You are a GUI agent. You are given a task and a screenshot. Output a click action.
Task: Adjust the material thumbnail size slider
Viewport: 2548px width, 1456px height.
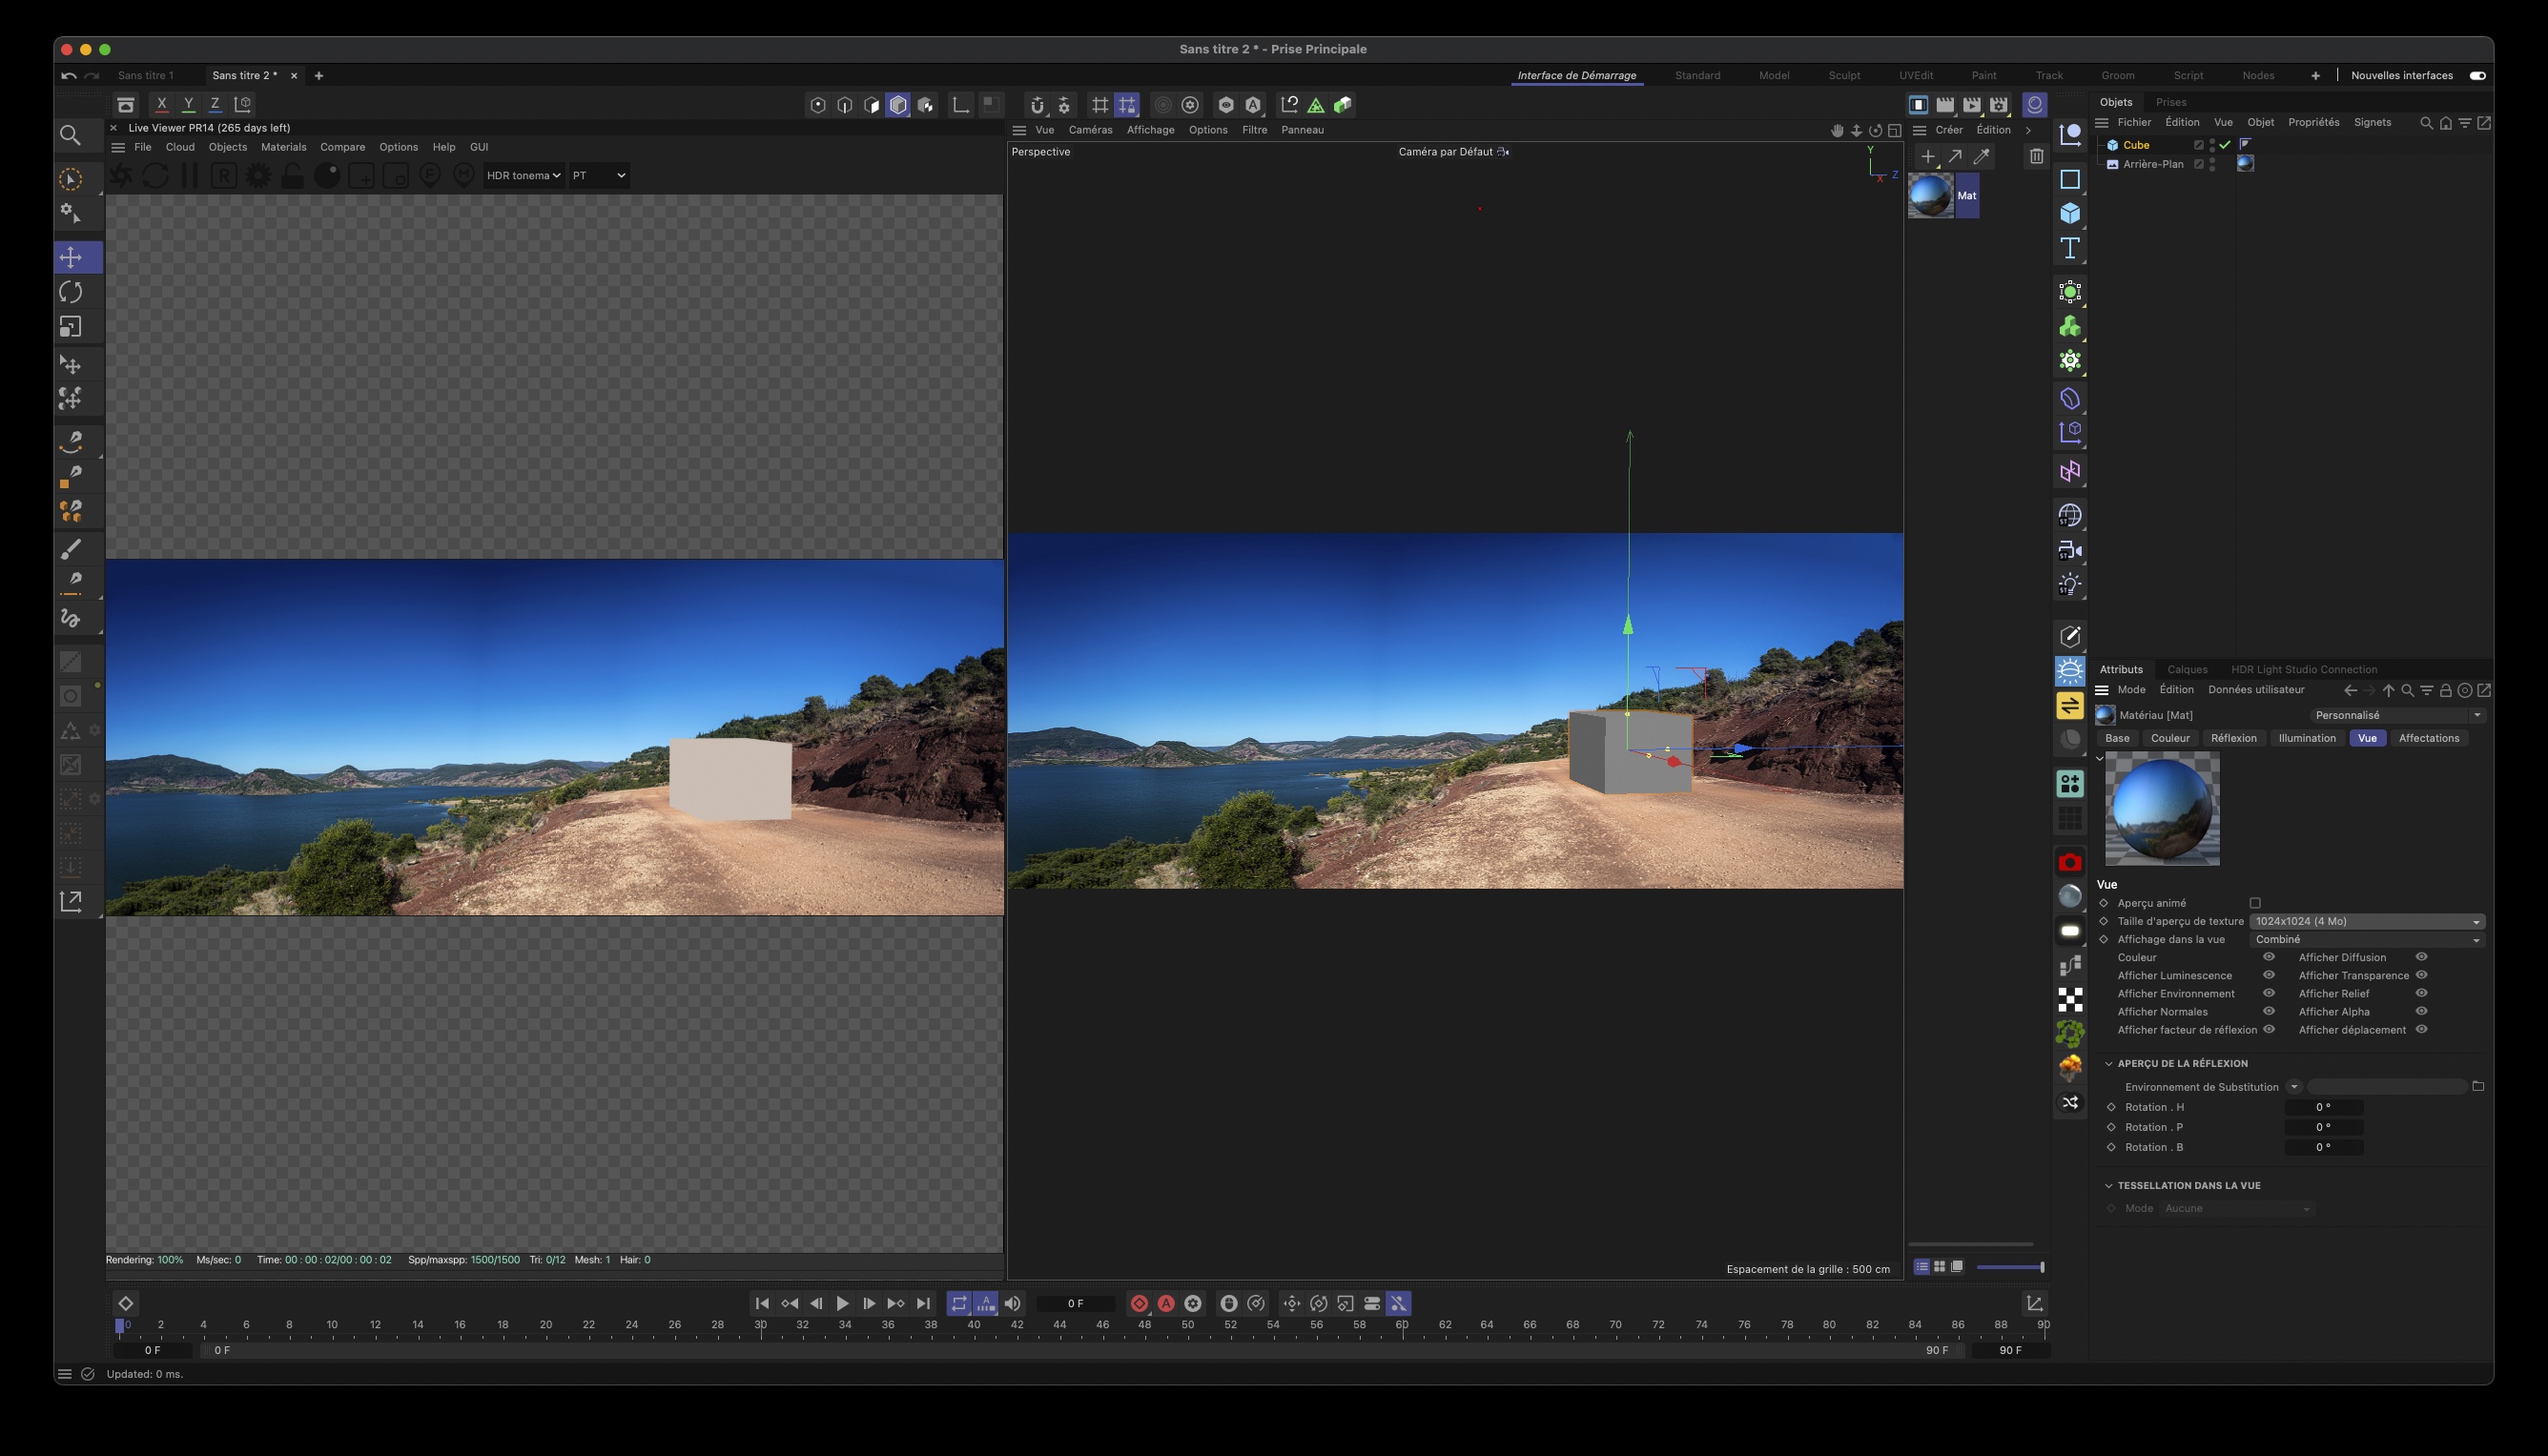[x=2010, y=1267]
